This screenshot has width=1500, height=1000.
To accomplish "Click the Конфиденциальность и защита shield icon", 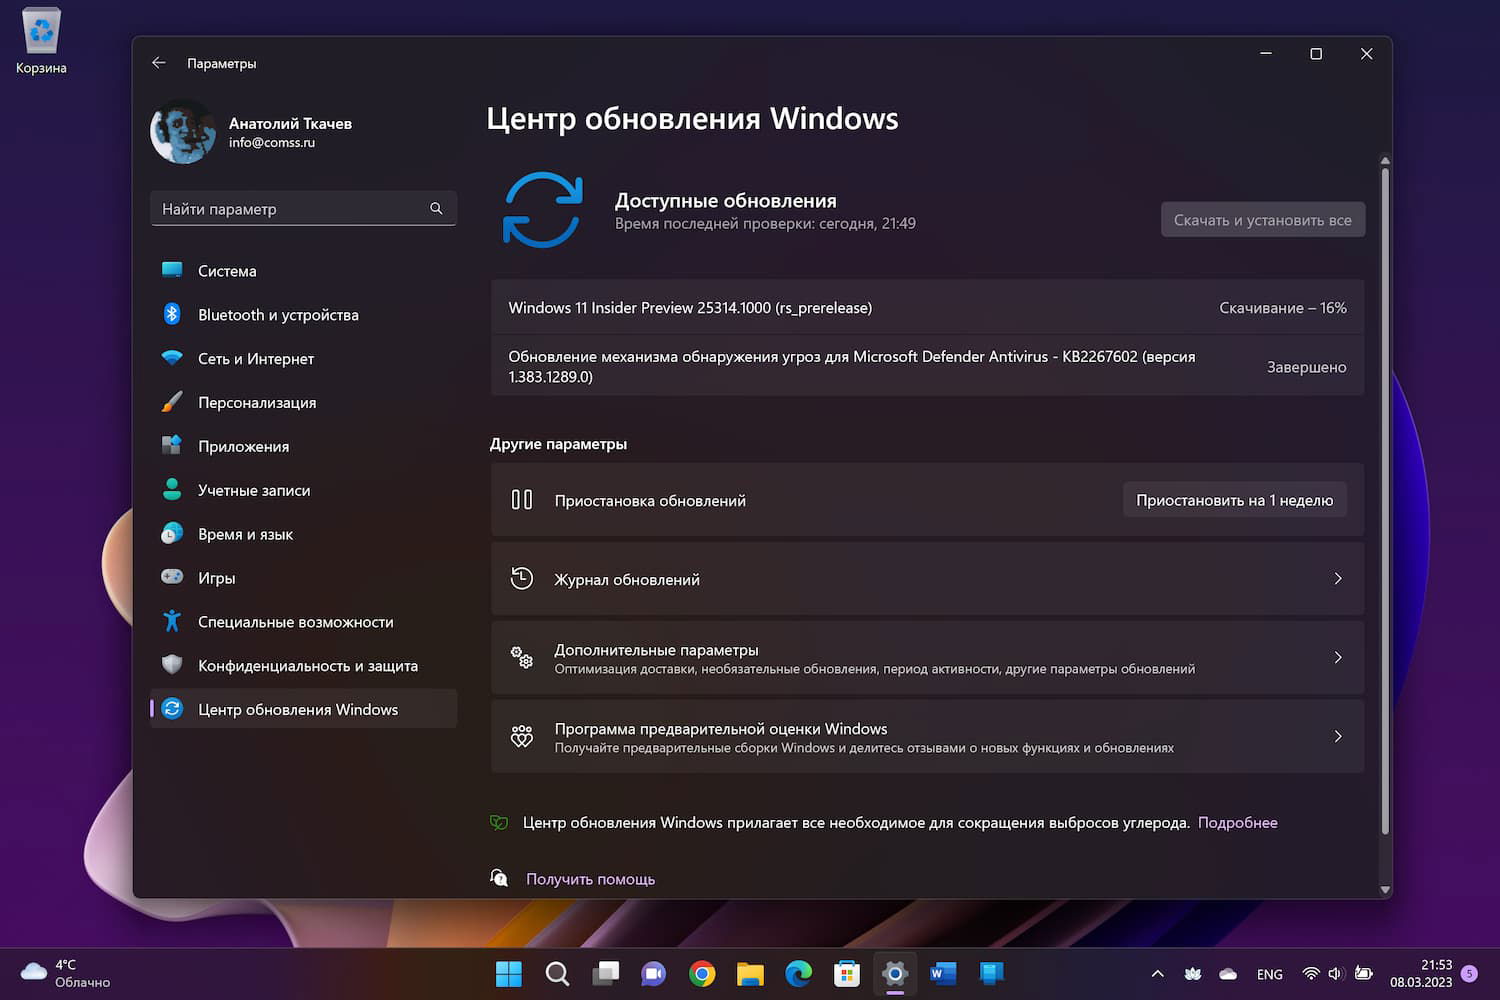I will [171, 665].
